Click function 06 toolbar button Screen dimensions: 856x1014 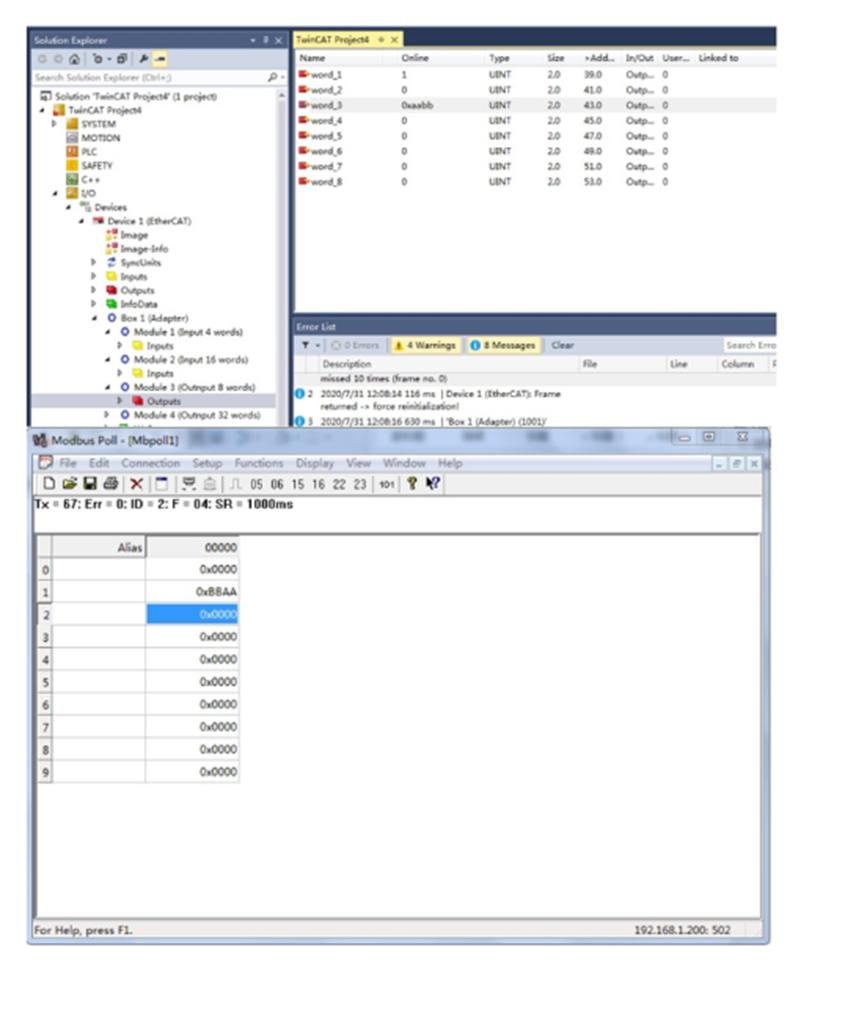tap(277, 484)
